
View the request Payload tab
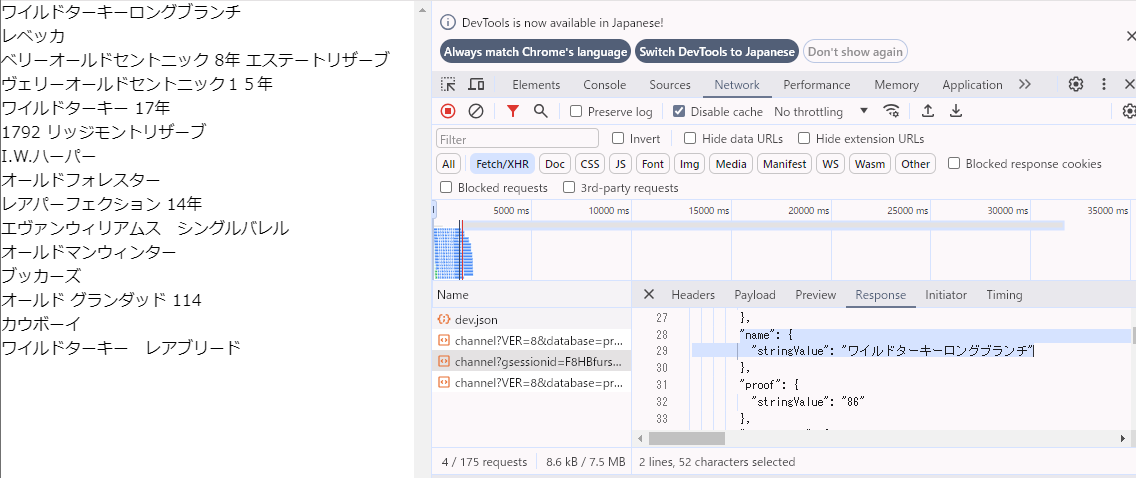755,295
